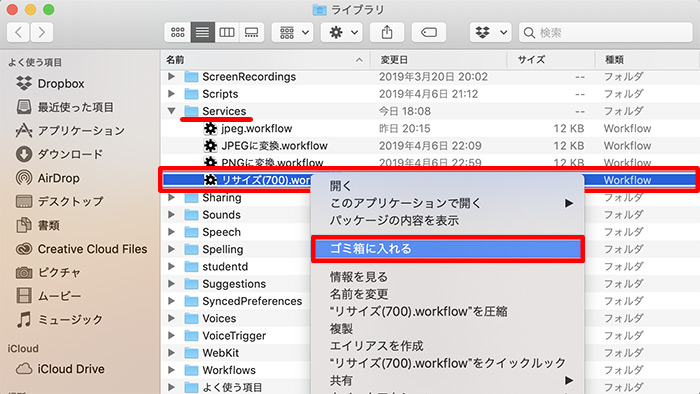The height and width of the screenshot is (394, 700).
Task: Open 最近使った項目 in the sidebar
Action: pos(65,107)
